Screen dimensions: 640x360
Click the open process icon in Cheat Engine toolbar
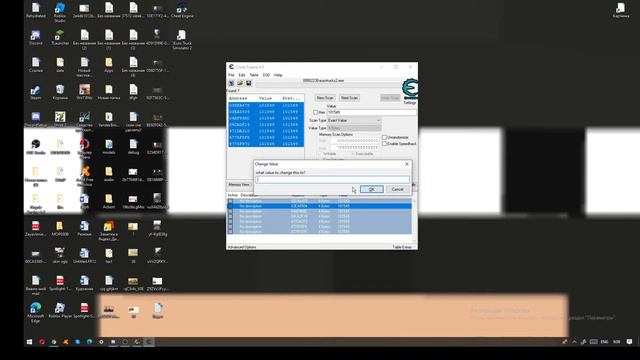[231, 83]
